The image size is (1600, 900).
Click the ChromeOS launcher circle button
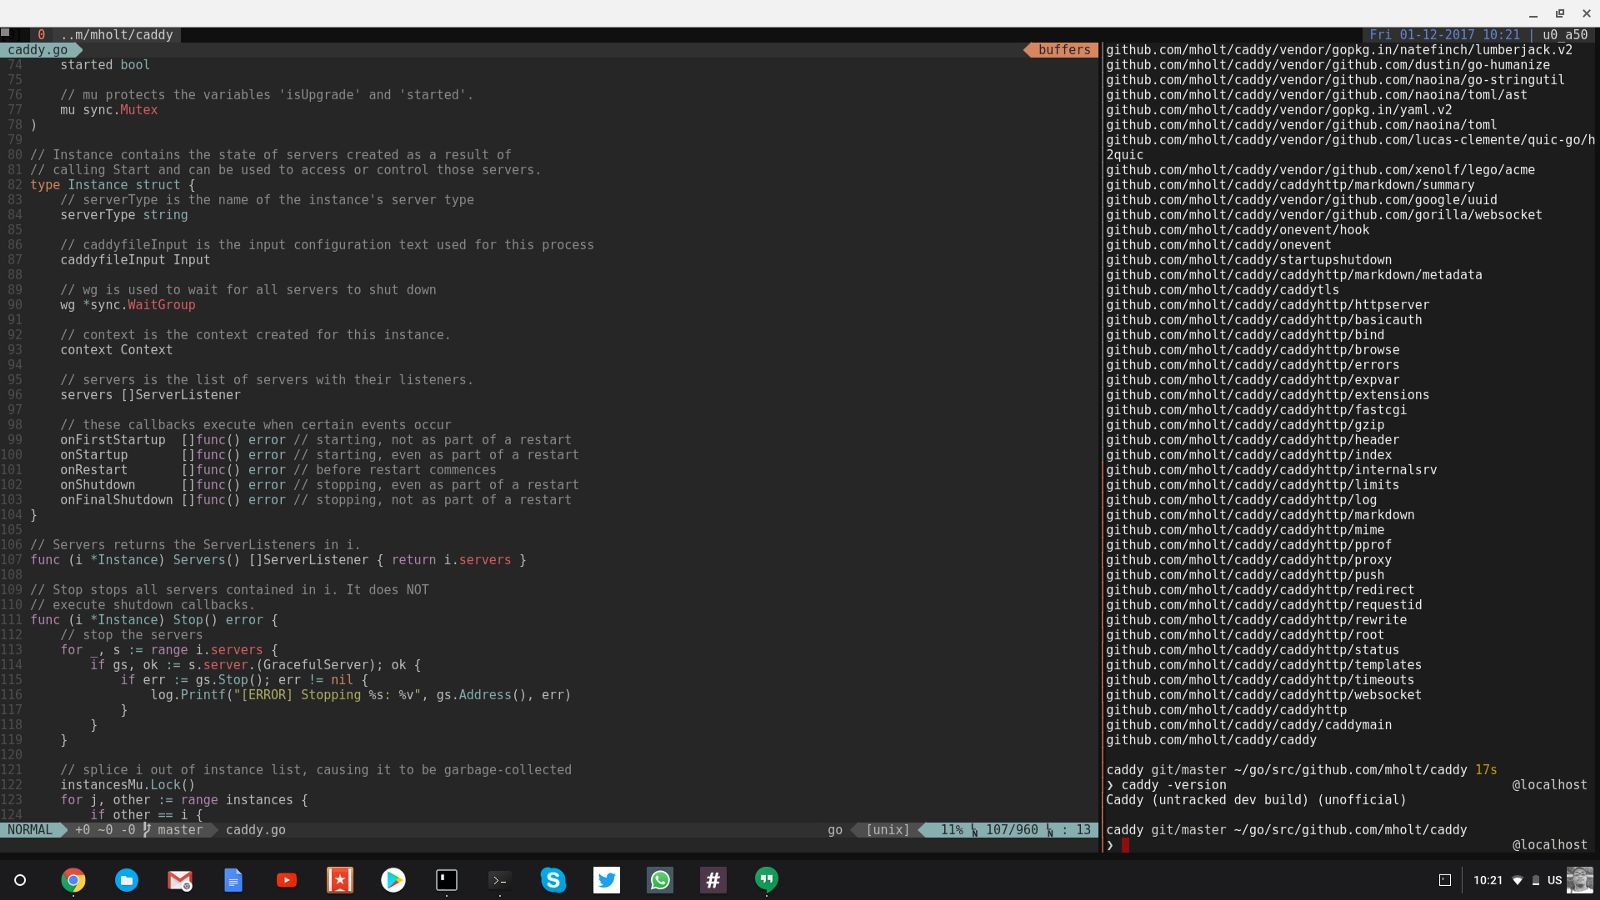click(x=20, y=880)
